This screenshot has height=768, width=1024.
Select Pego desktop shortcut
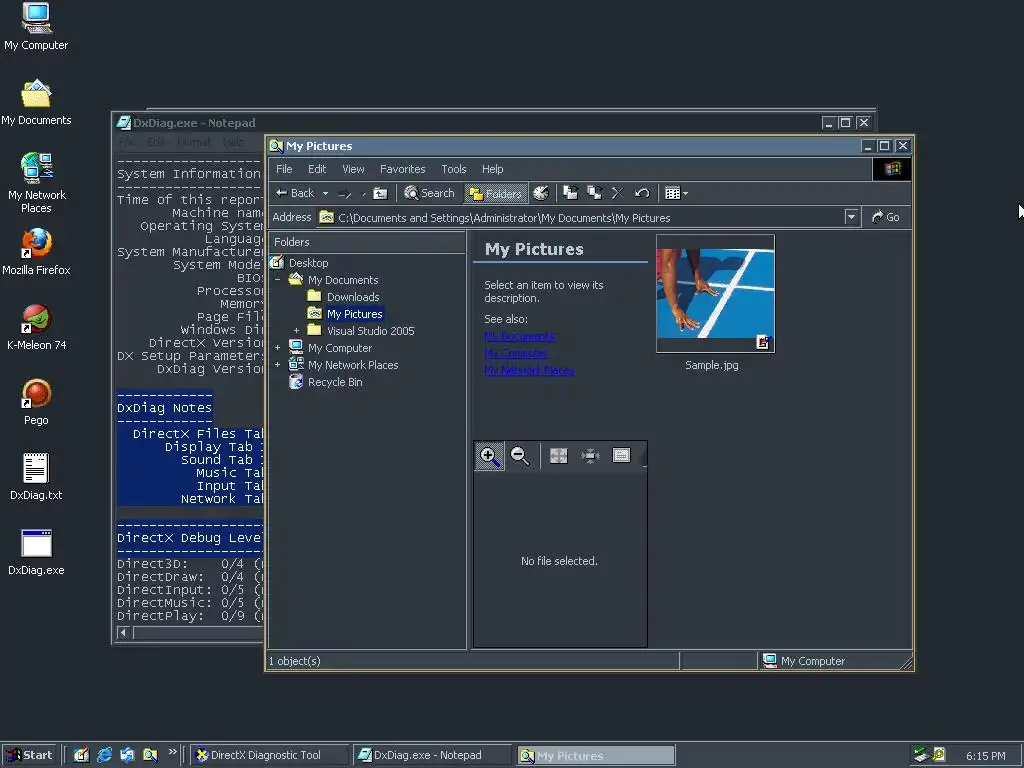pyautogui.click(x=36, y=403)
